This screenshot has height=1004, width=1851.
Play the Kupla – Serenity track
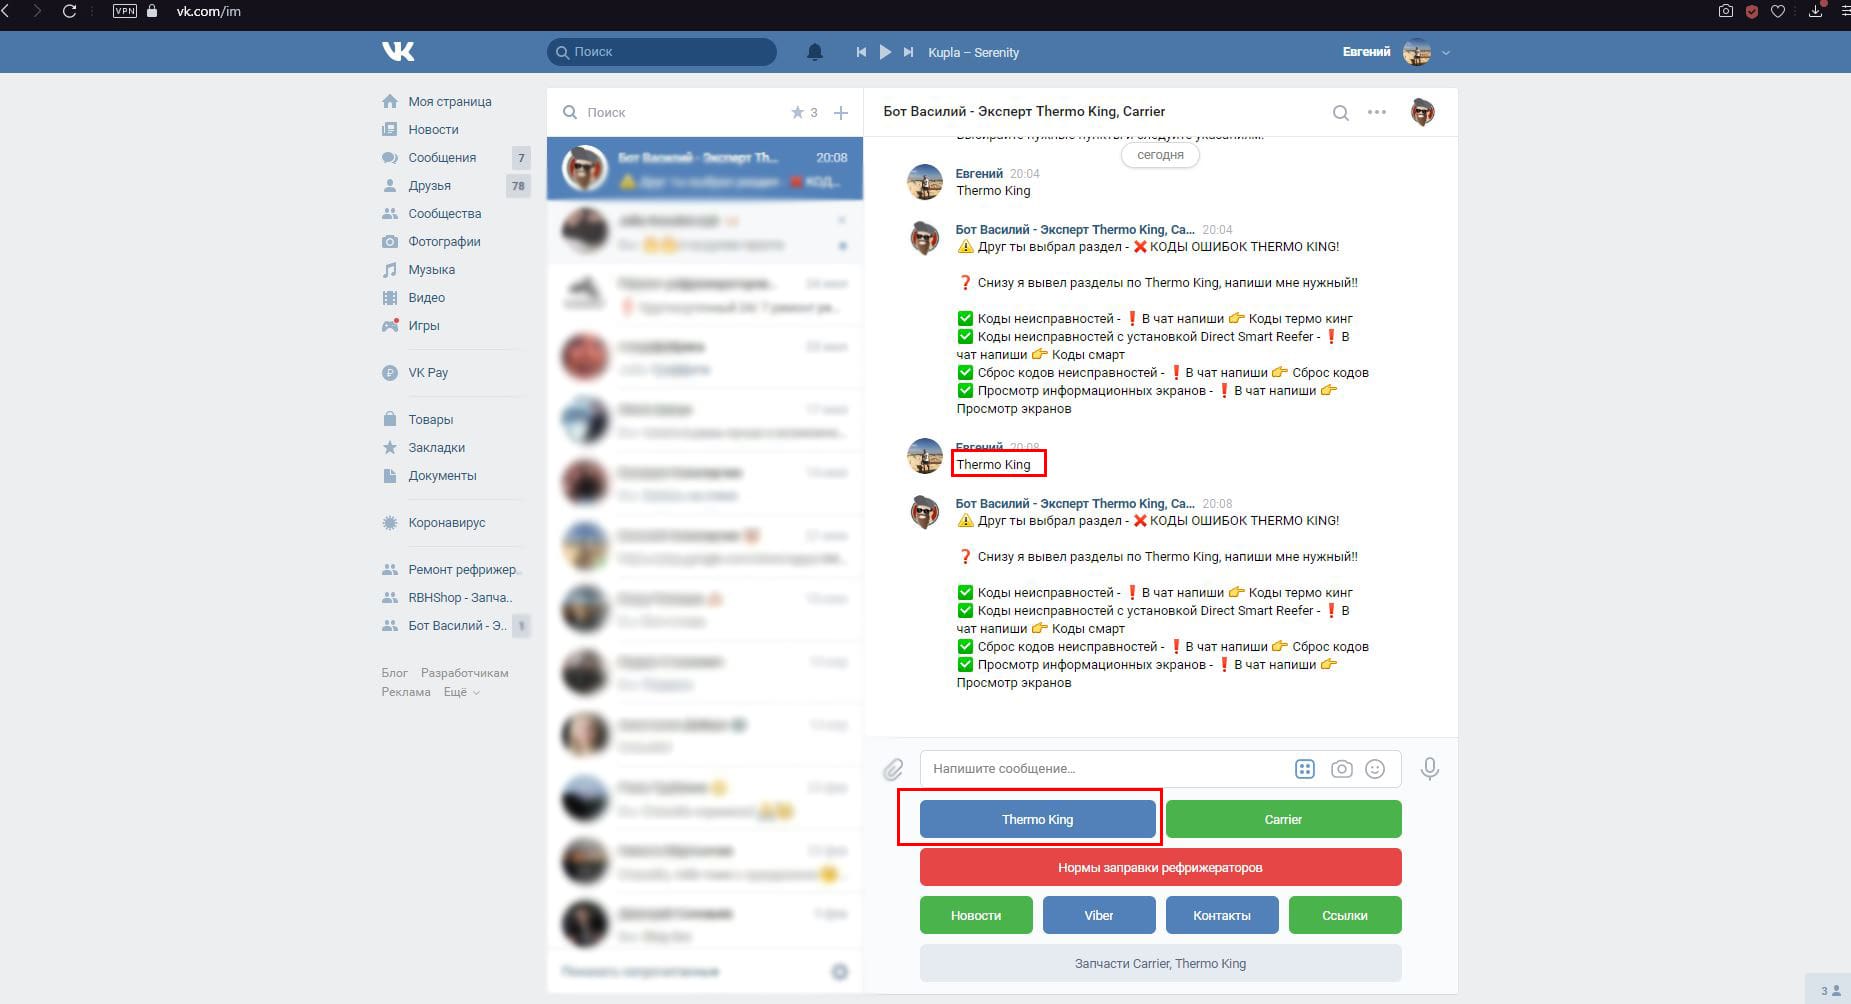tap(885, 52)
